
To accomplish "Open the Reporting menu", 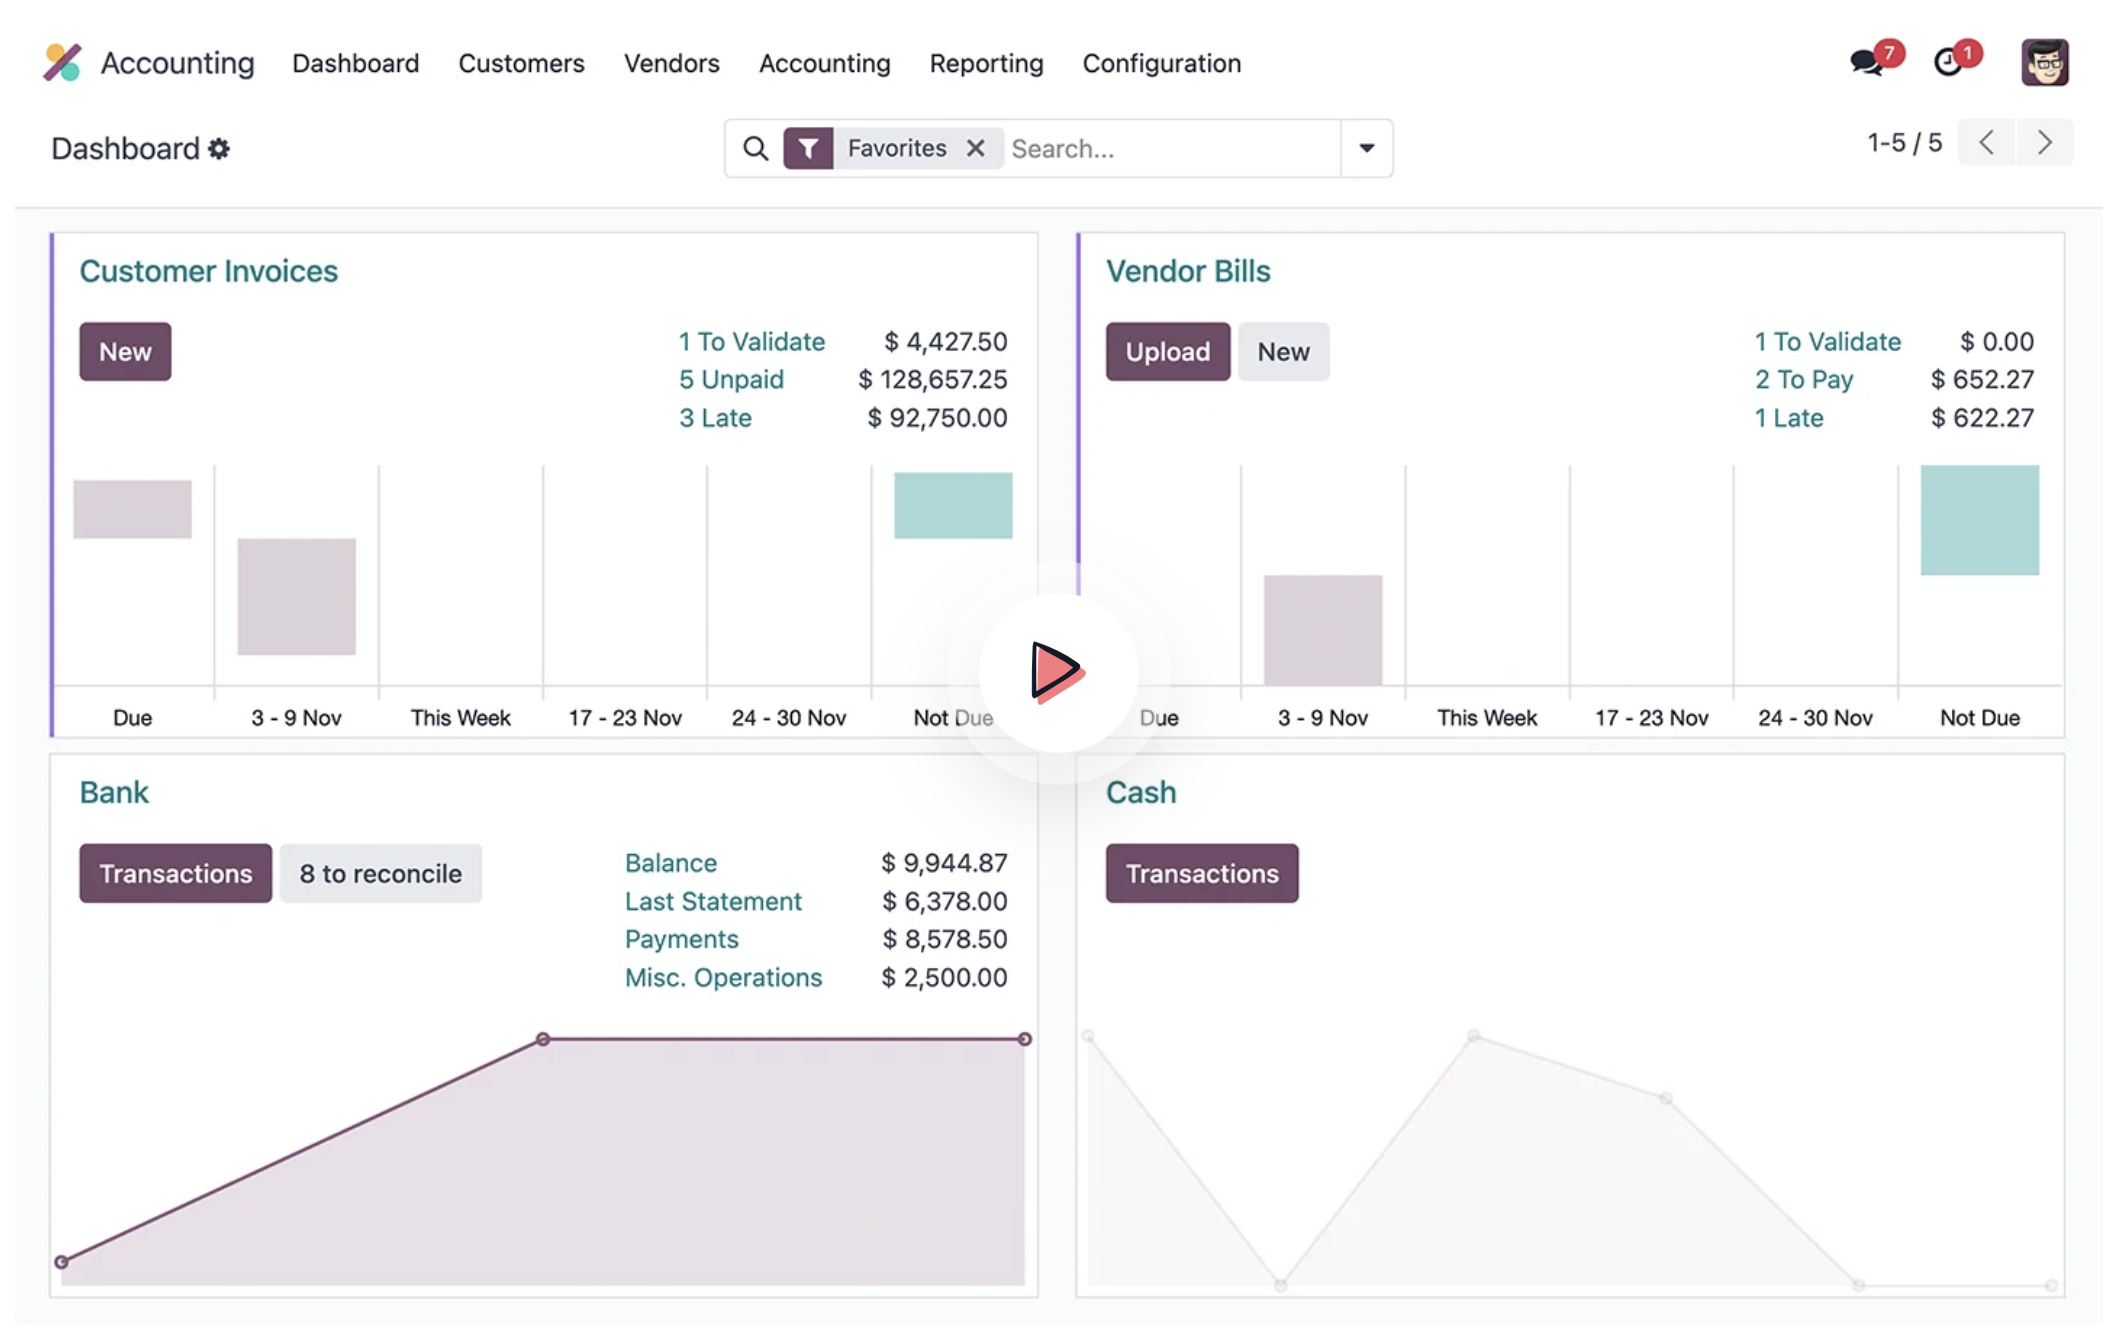I will tap(986, 63).
